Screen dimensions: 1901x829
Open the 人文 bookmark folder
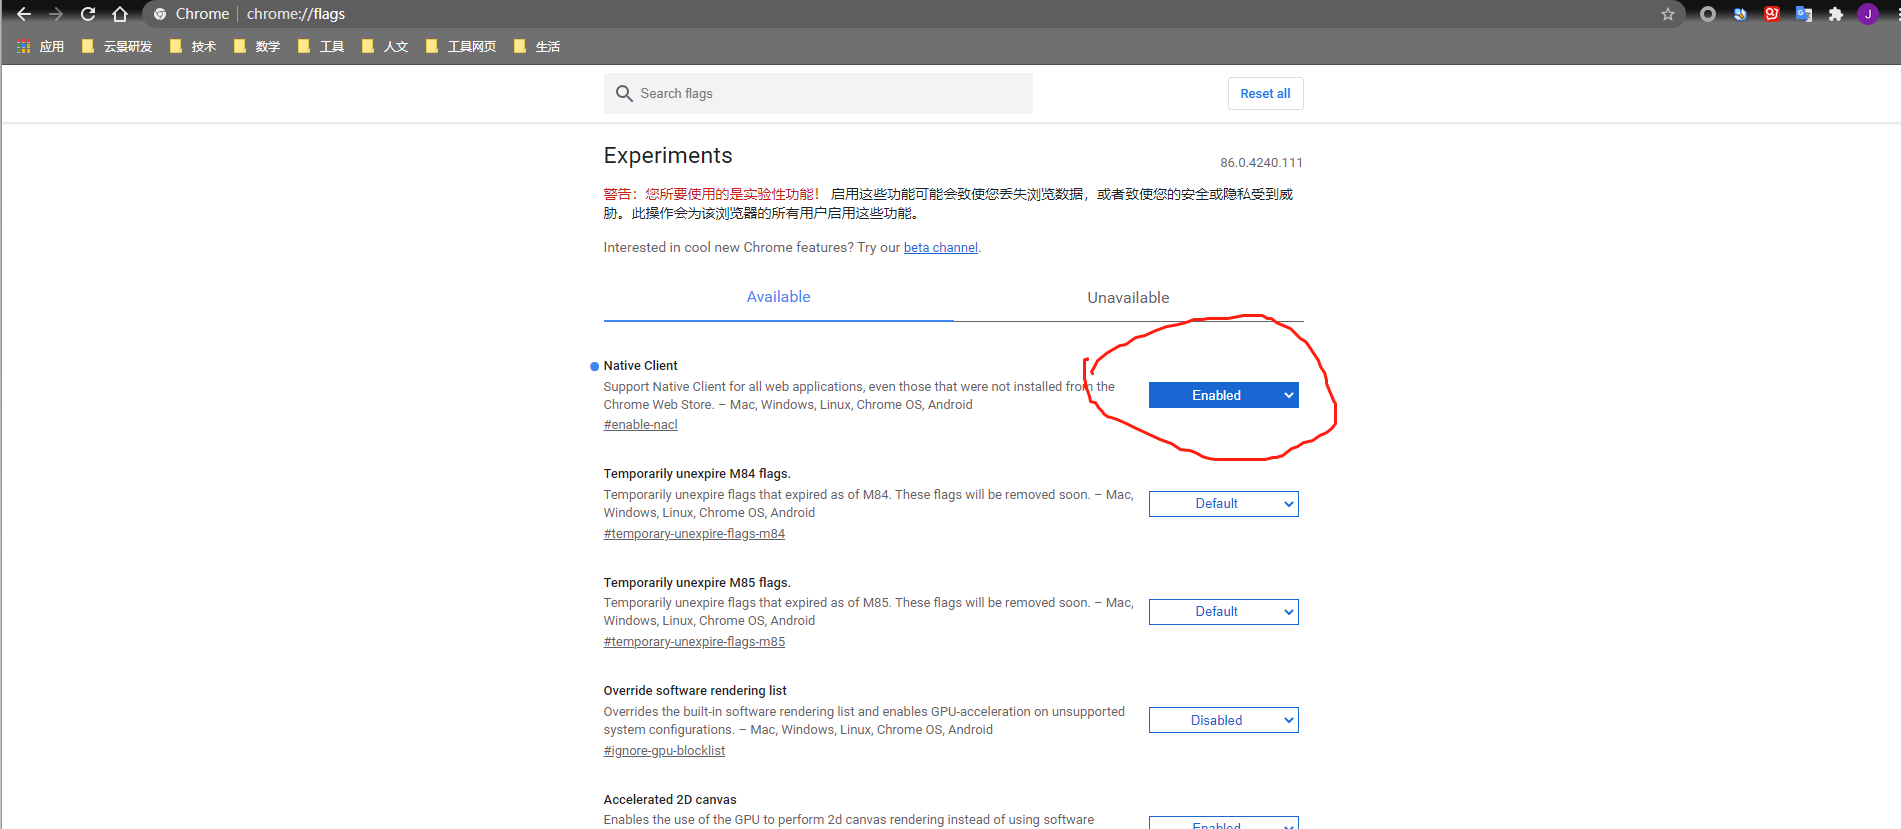click(385, 46)
